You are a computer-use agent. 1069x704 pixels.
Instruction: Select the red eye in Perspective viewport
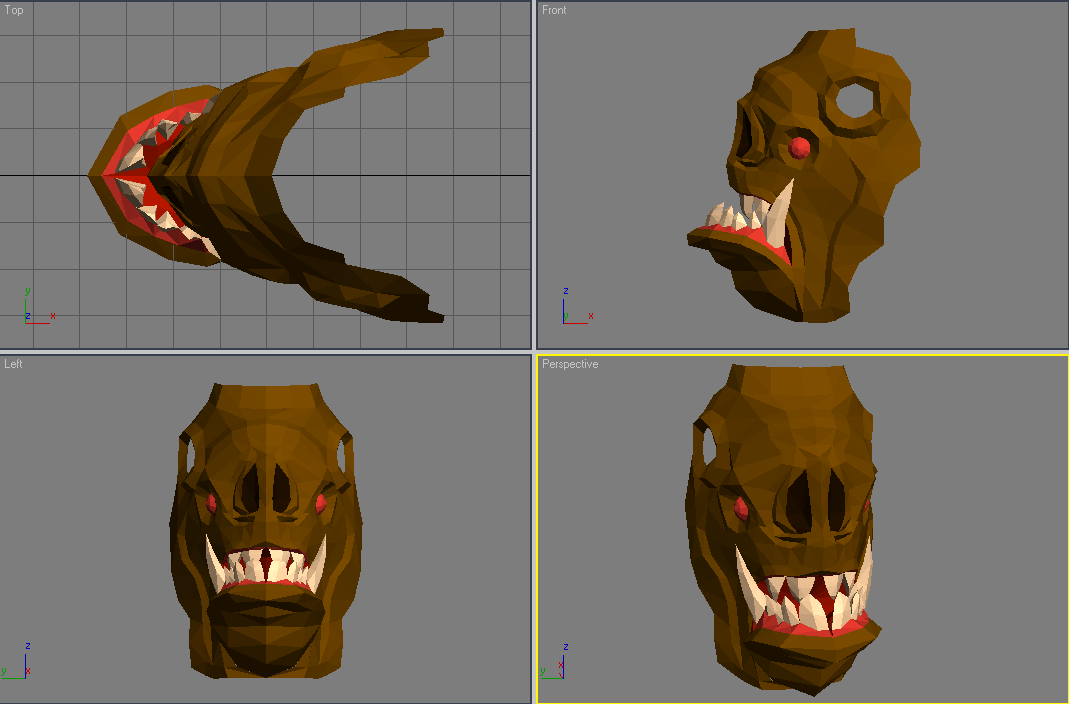tap(741, 508)
